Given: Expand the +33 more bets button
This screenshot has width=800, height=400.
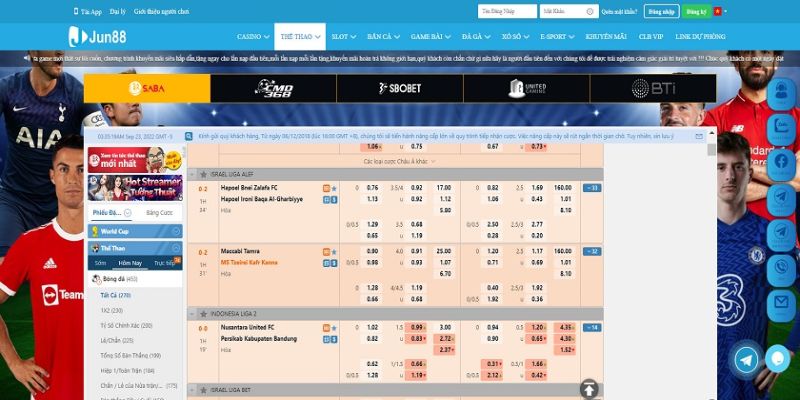Looking at the screenshot, I should (x=592, y=187).
